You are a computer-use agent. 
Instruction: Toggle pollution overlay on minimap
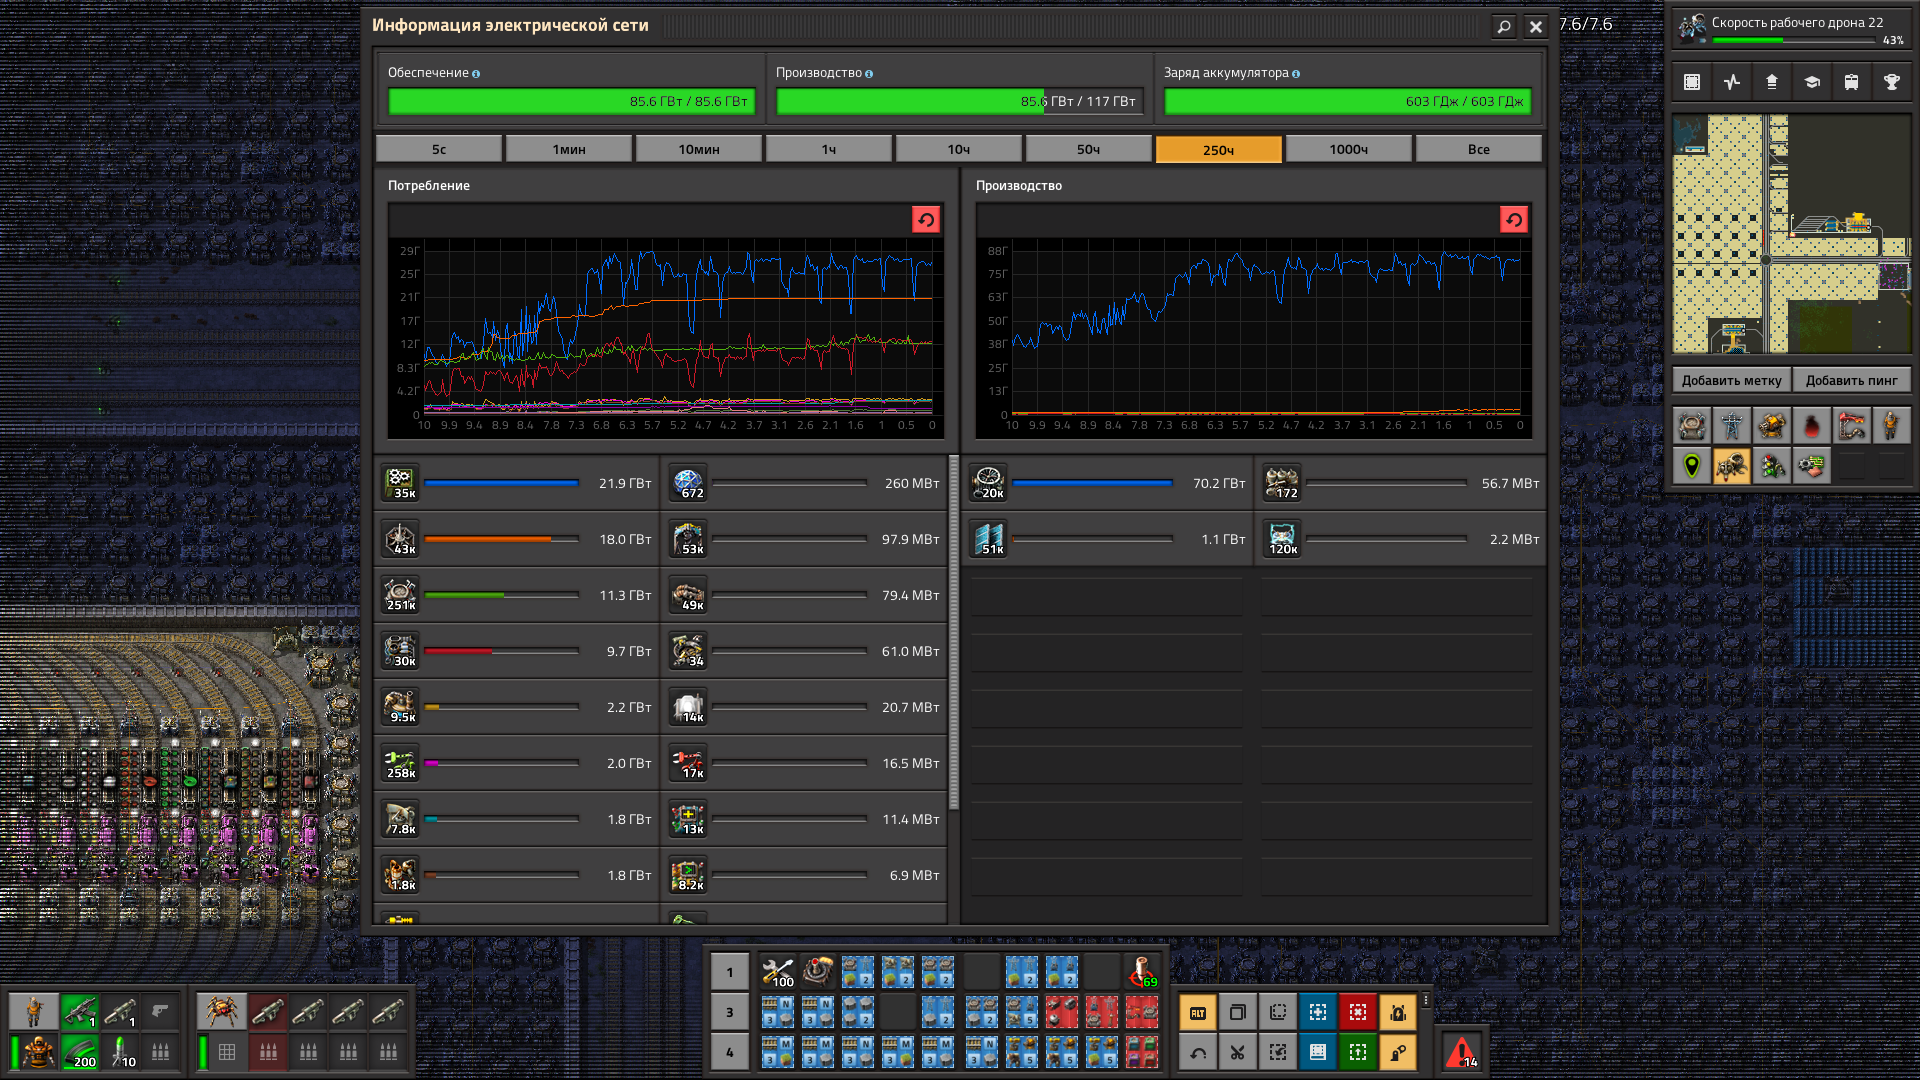tap(1812, 426)
